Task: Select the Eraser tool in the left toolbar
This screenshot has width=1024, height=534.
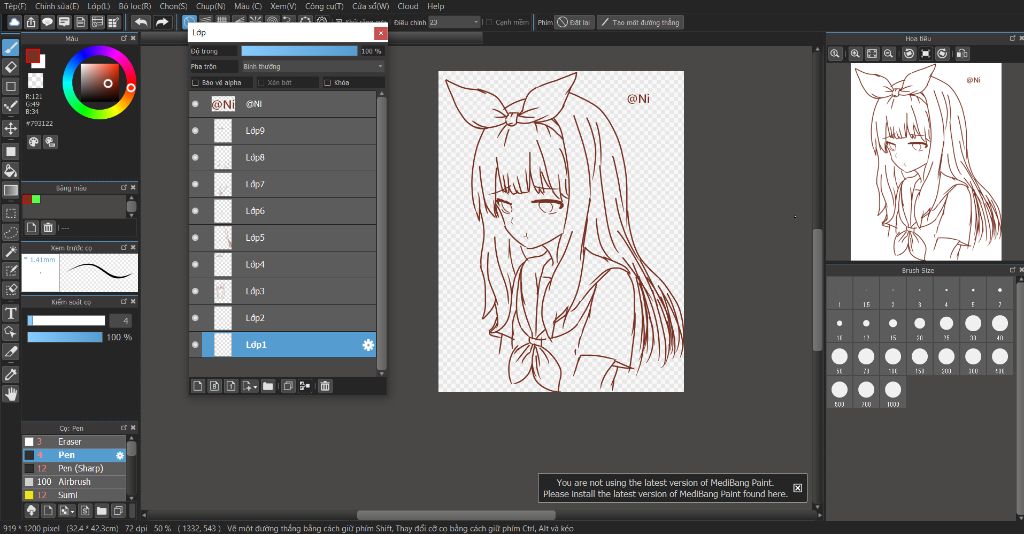Action: [10, 67]
